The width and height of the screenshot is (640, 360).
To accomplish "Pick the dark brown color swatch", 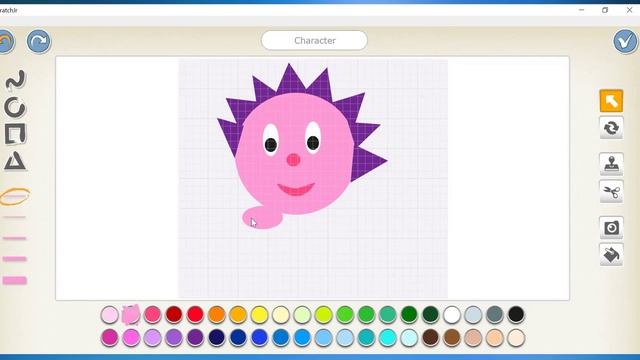I will 431,338.
